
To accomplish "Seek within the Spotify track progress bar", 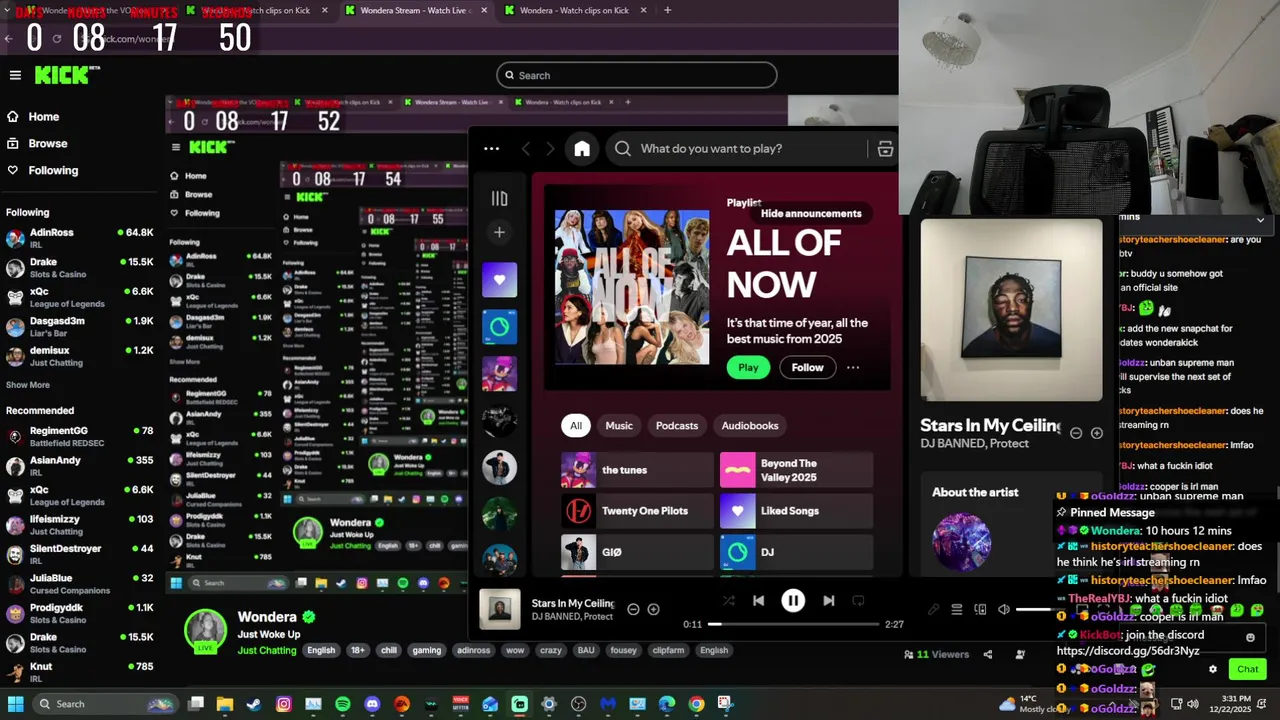I will pos(793,624).
